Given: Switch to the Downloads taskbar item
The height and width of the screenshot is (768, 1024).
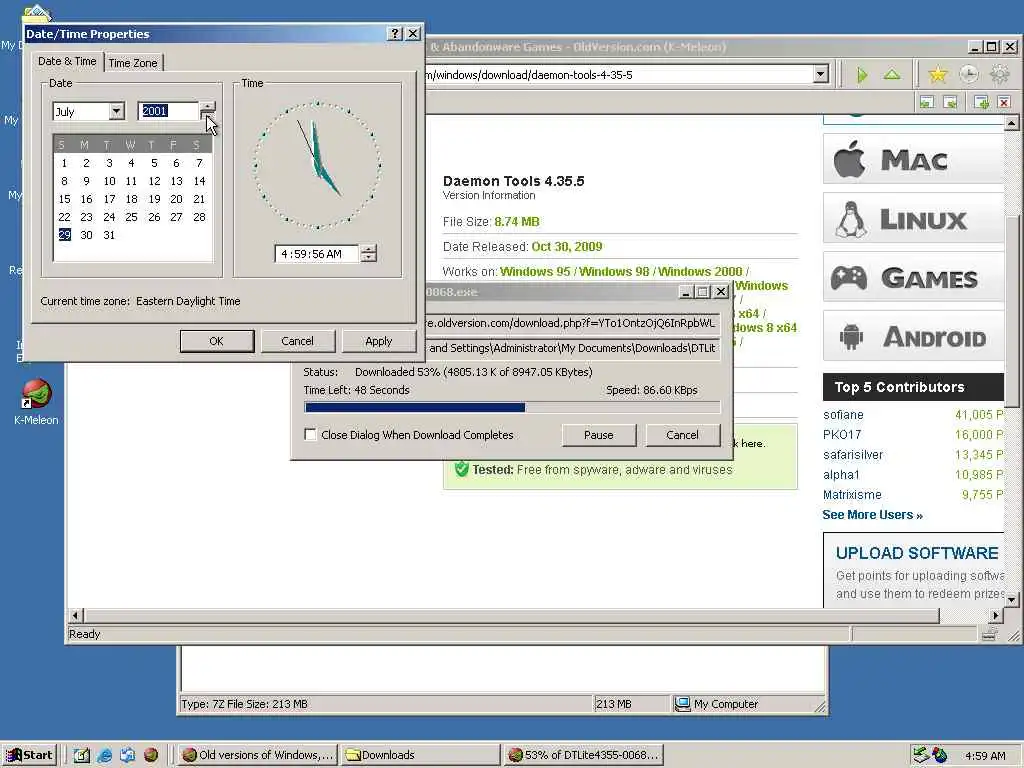Looking at the screenshot, I should click(x=421, y=755).
